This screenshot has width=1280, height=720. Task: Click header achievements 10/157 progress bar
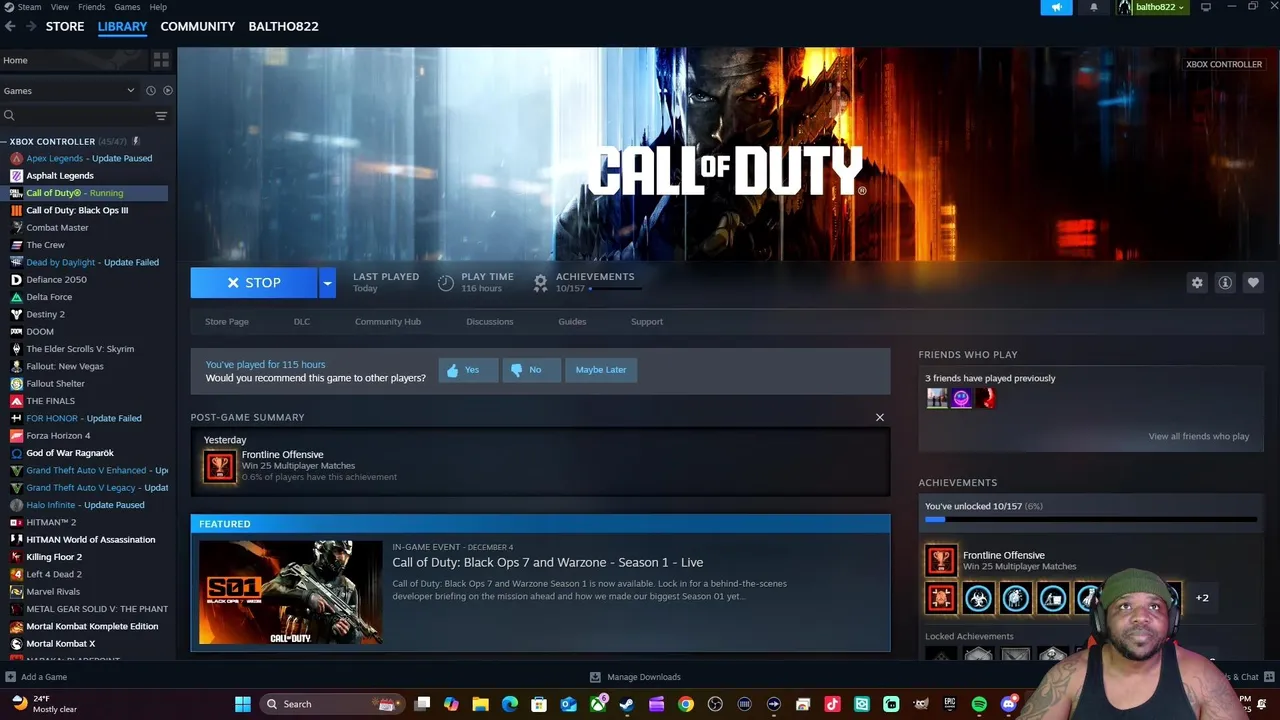click(615, 288)
